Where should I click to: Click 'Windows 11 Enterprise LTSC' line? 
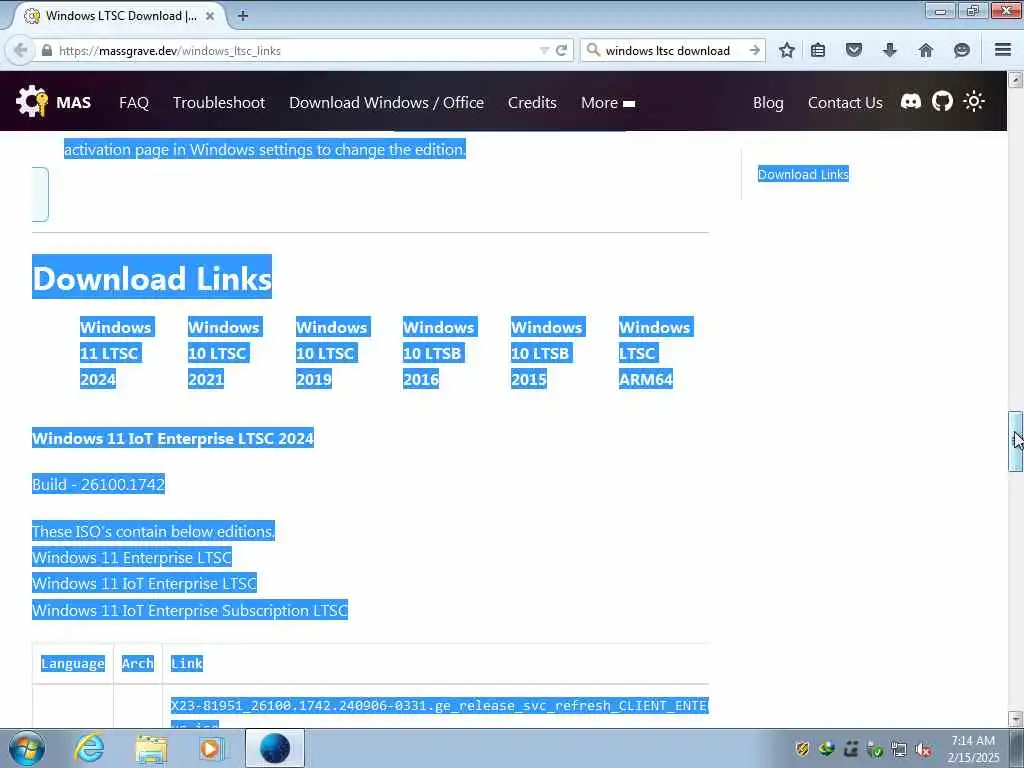(x=132, y=557)
